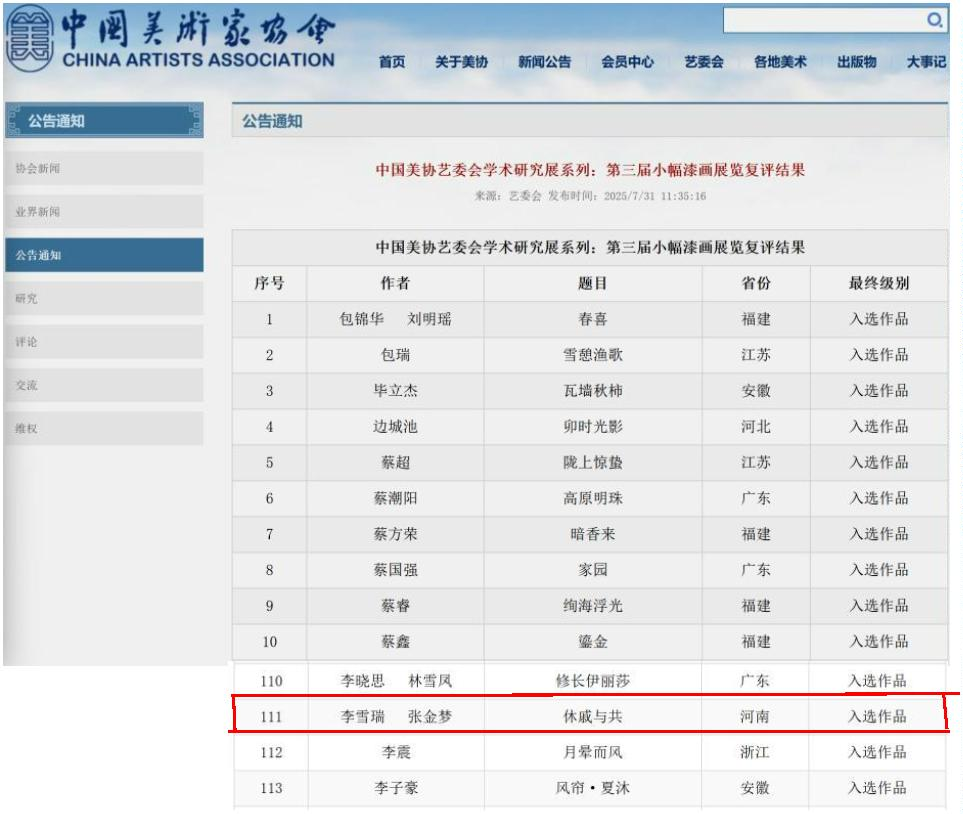This screenshot has width=963, height=814.
Task: Open the 会员中心 nav menu
Action: [627, 62]
